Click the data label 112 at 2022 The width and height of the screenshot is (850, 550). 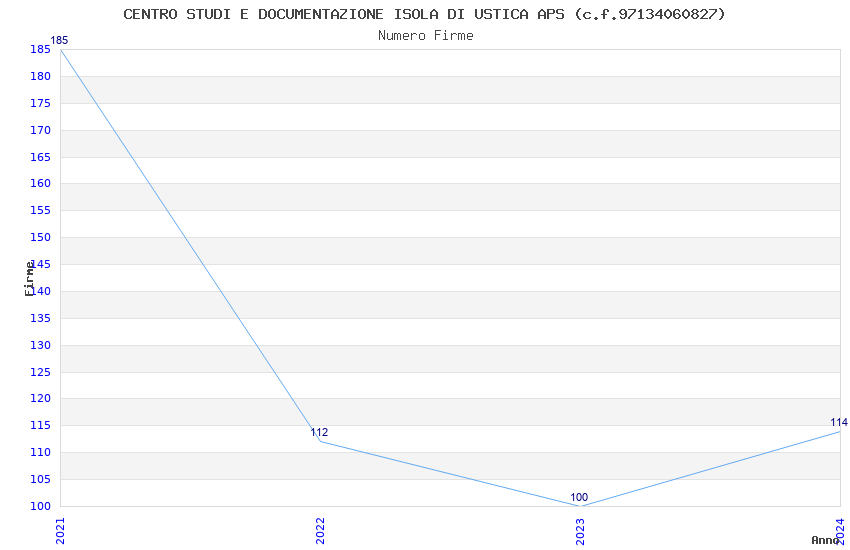(319, 432)
